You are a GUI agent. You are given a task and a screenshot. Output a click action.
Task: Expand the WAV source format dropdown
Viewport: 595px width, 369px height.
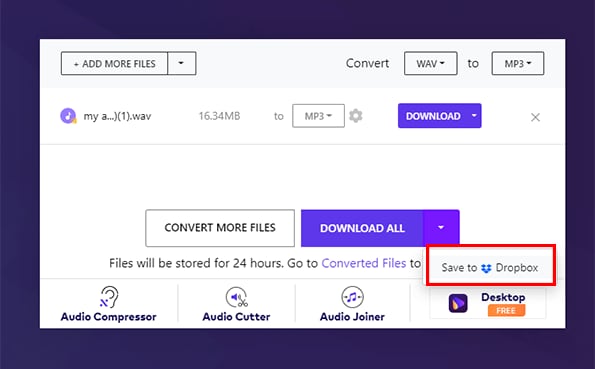click(431, 63)
